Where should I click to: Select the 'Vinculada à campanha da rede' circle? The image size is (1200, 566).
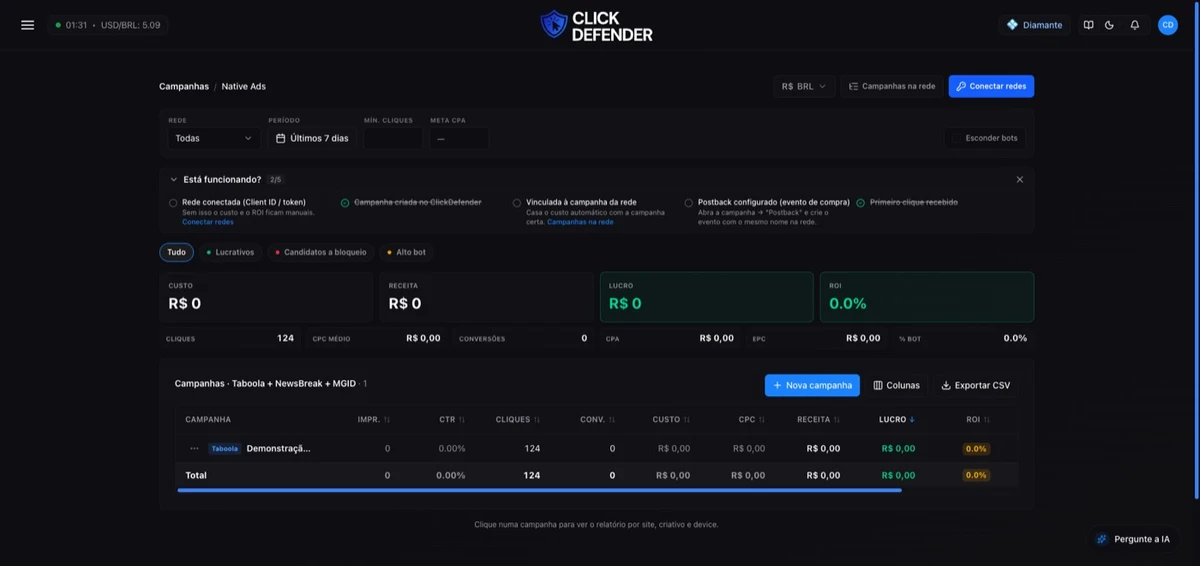coord(517,203)
